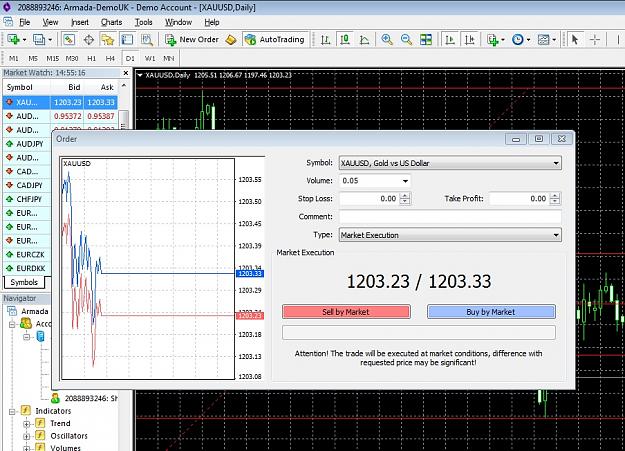This screenshot has width=625, height=451.
Task: Expand the Oscillators folder
Action: click(27, 436)
